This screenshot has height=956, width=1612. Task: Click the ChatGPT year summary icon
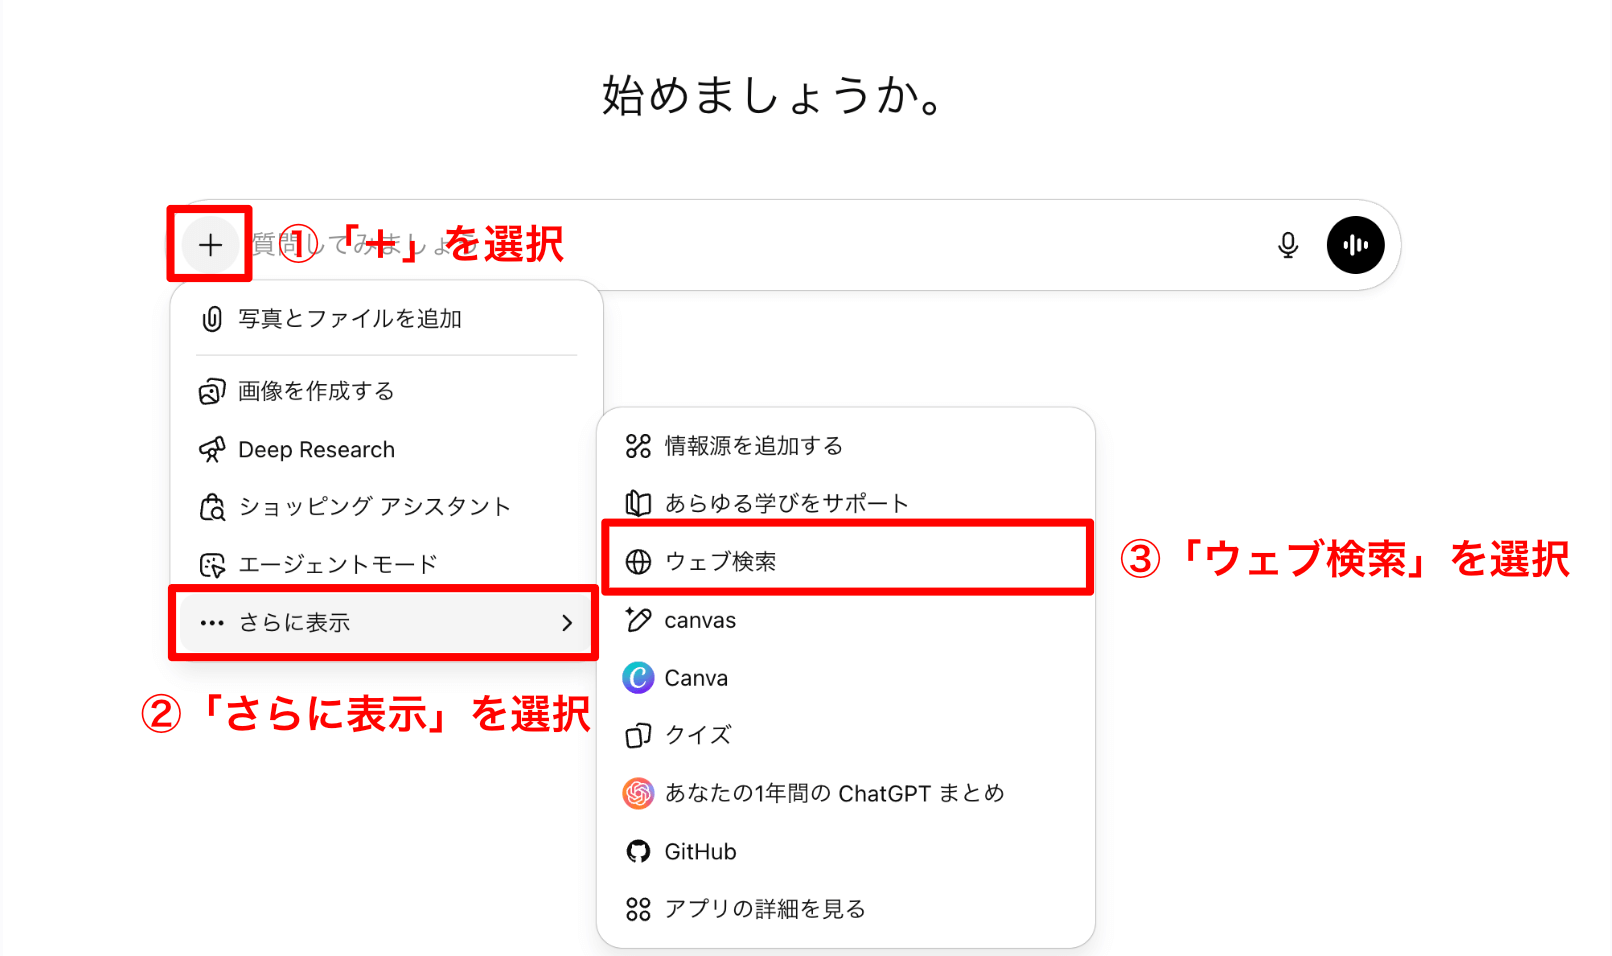pyautogui.click(x=638, y=793)
